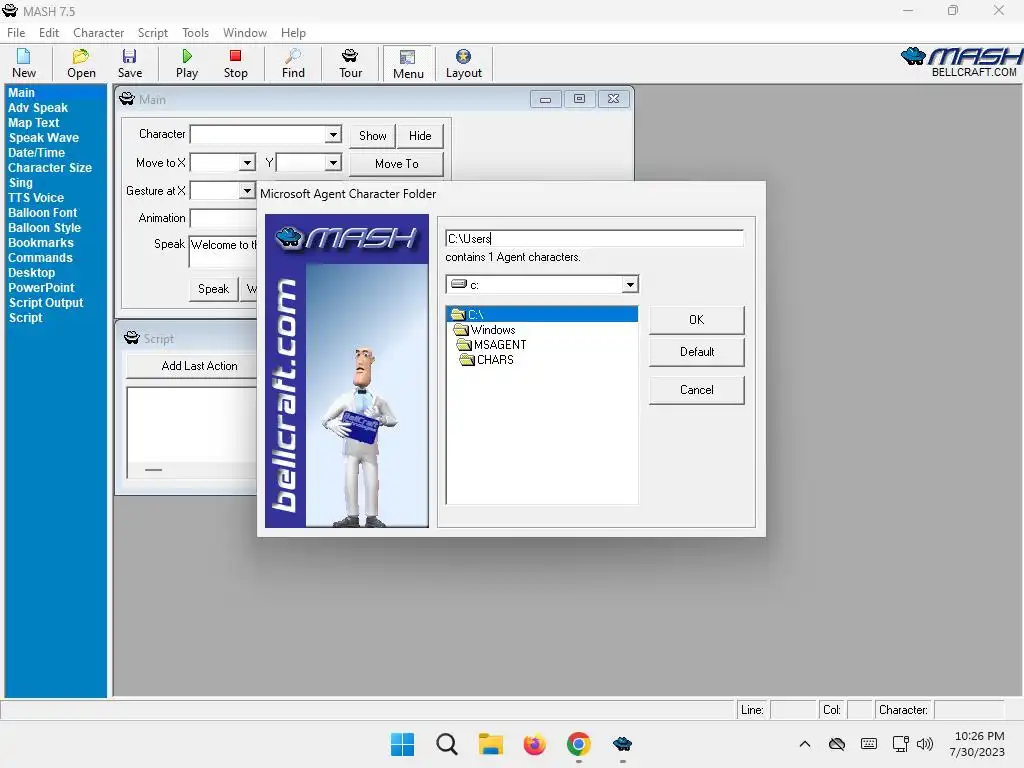Open the File menu
The image size is (1024, 768).
click(x=16, y=33)
